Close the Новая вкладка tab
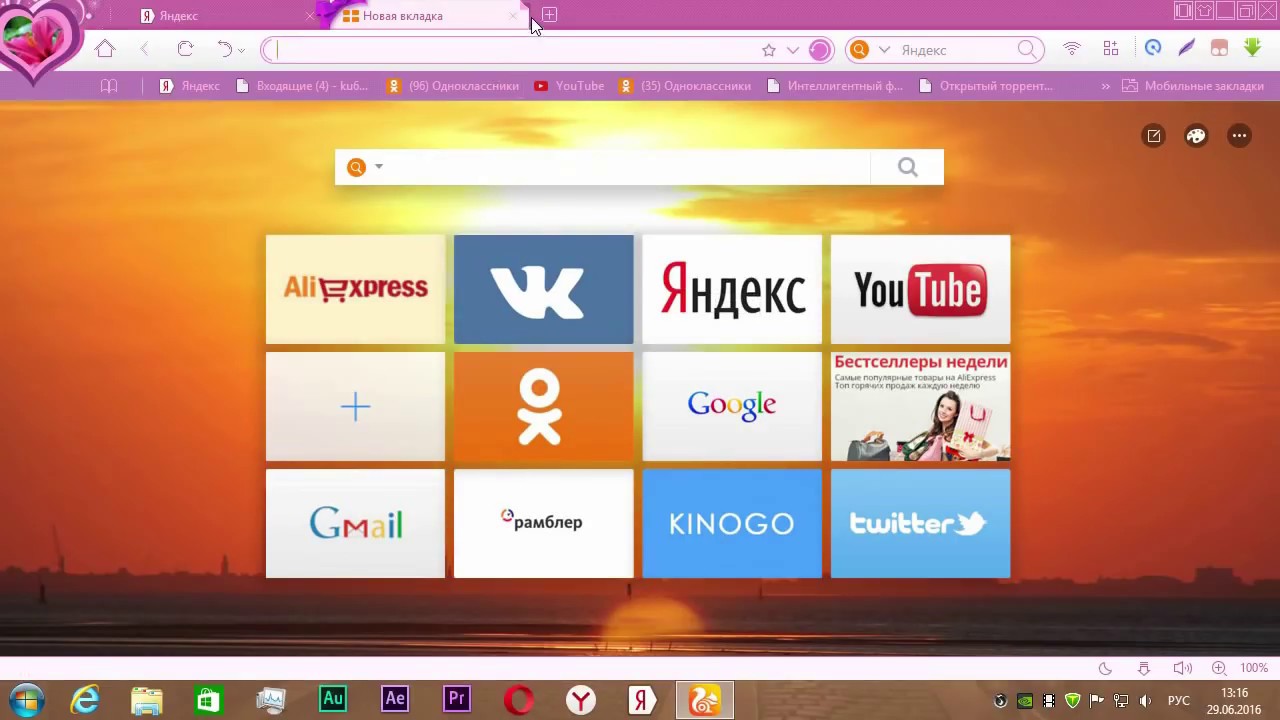1280x720 pixels. [513, 16]
